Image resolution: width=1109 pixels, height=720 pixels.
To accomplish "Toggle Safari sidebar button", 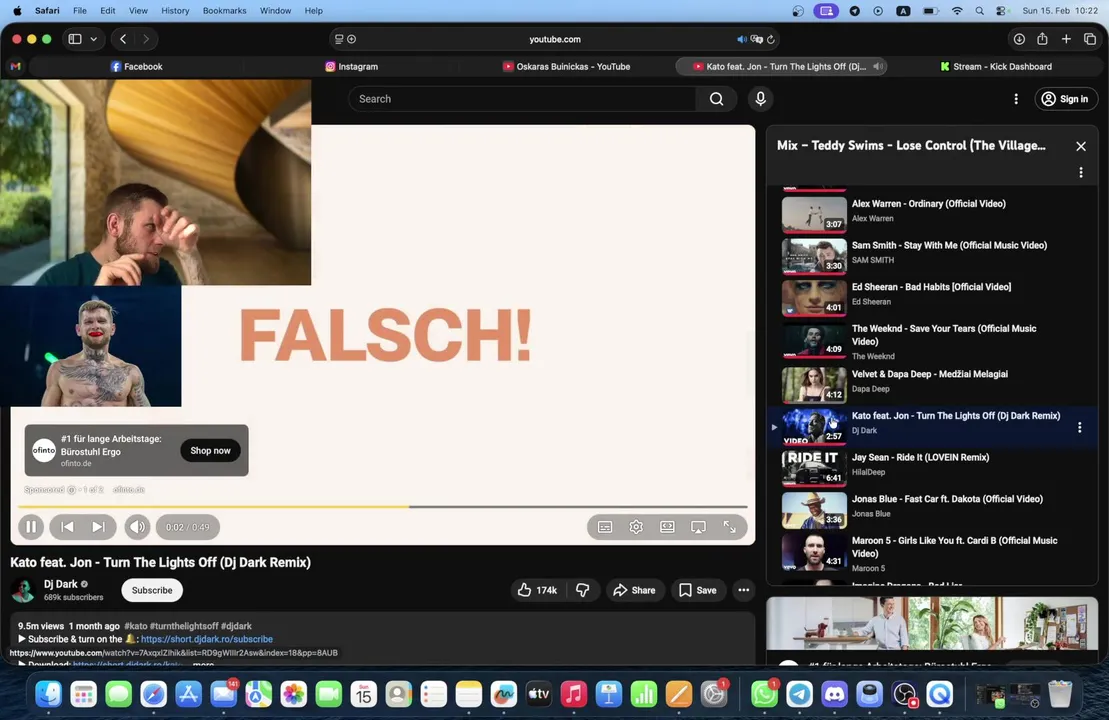I will click(x=75, y=39).
